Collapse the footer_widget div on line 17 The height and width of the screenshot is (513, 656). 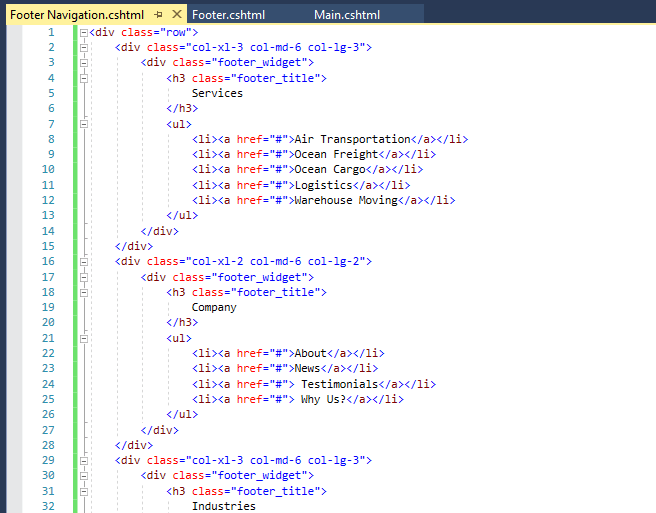(x=82, y=277)
